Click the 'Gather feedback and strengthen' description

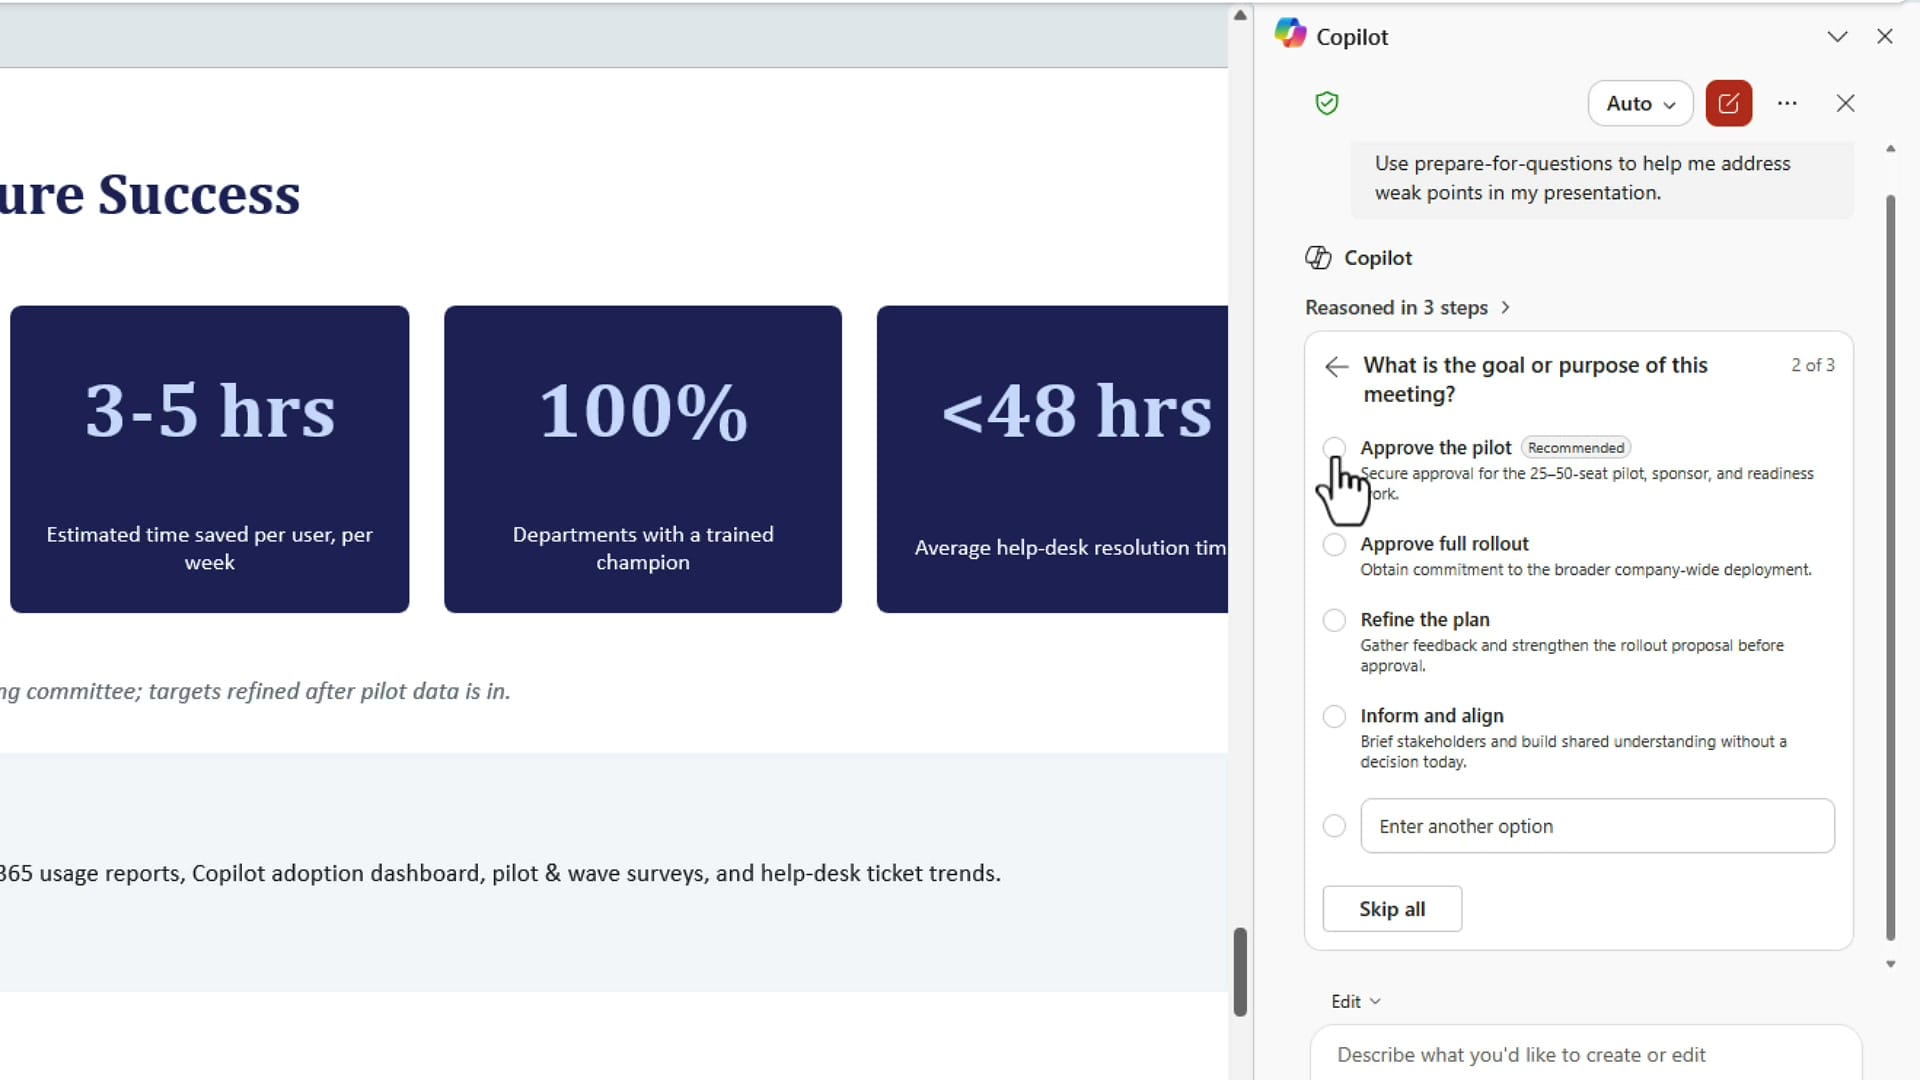1572,655
